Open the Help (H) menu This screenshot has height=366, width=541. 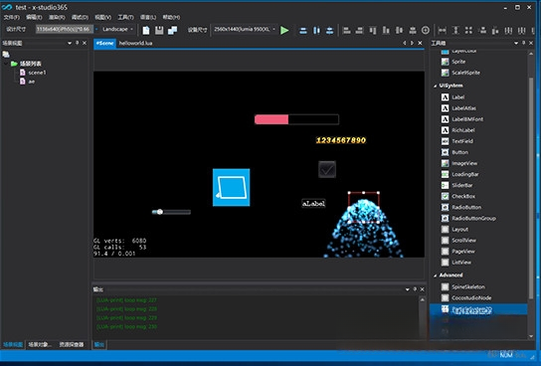[171, 17]
